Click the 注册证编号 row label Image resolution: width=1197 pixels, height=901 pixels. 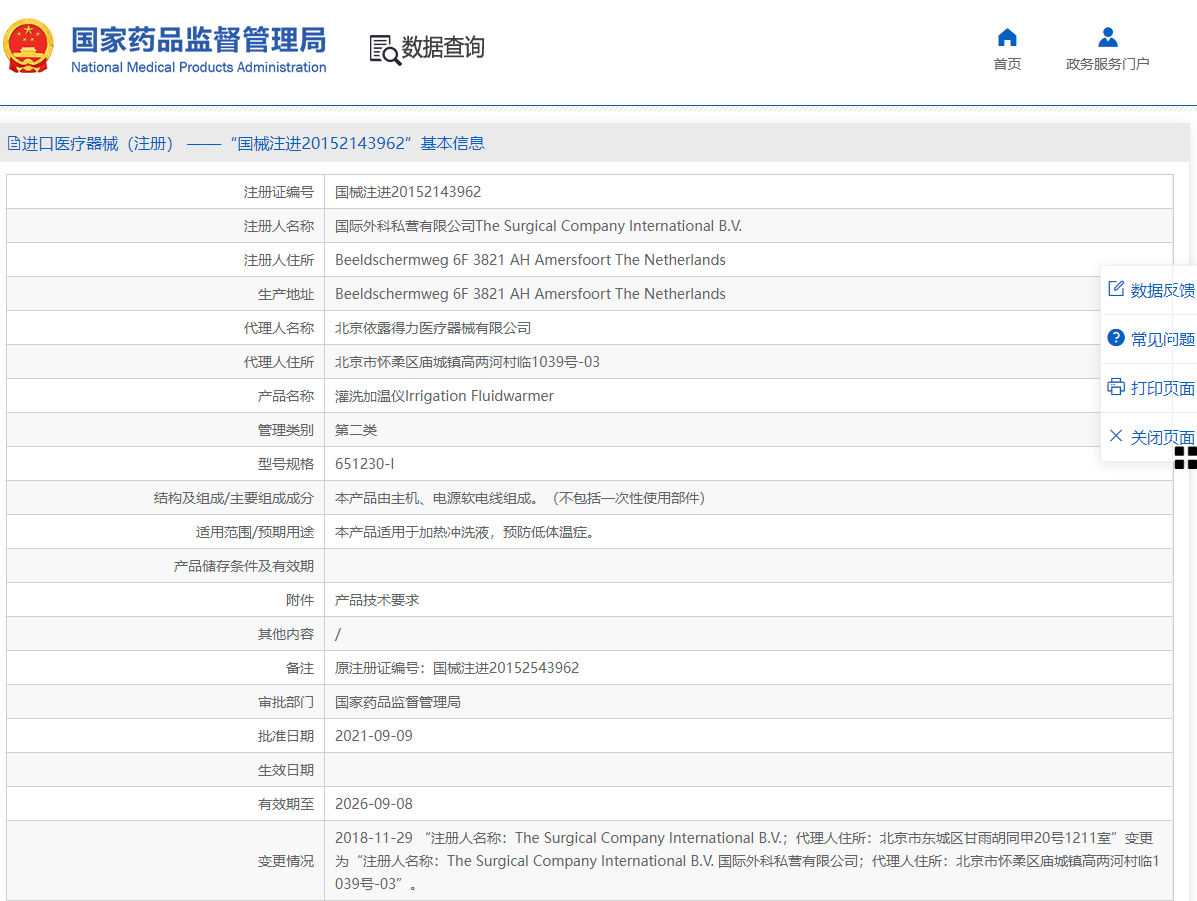pos(279,192)
